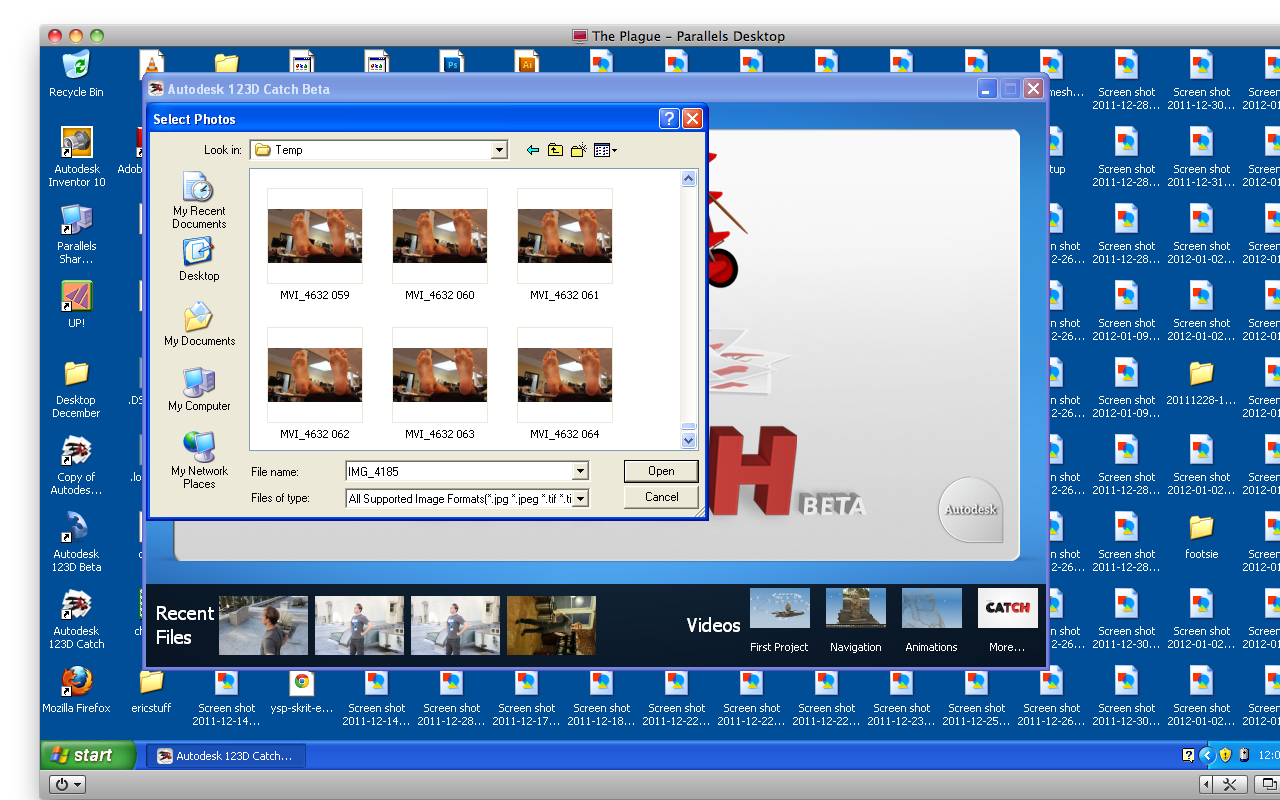Click the Cancel button
This screenshot has width=1280, height=800.
pos(661,497)
